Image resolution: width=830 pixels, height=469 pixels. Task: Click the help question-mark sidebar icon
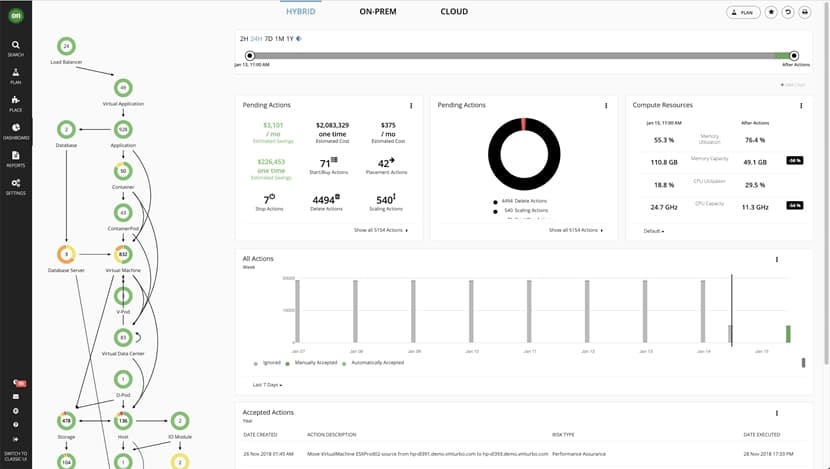[16, 425]
